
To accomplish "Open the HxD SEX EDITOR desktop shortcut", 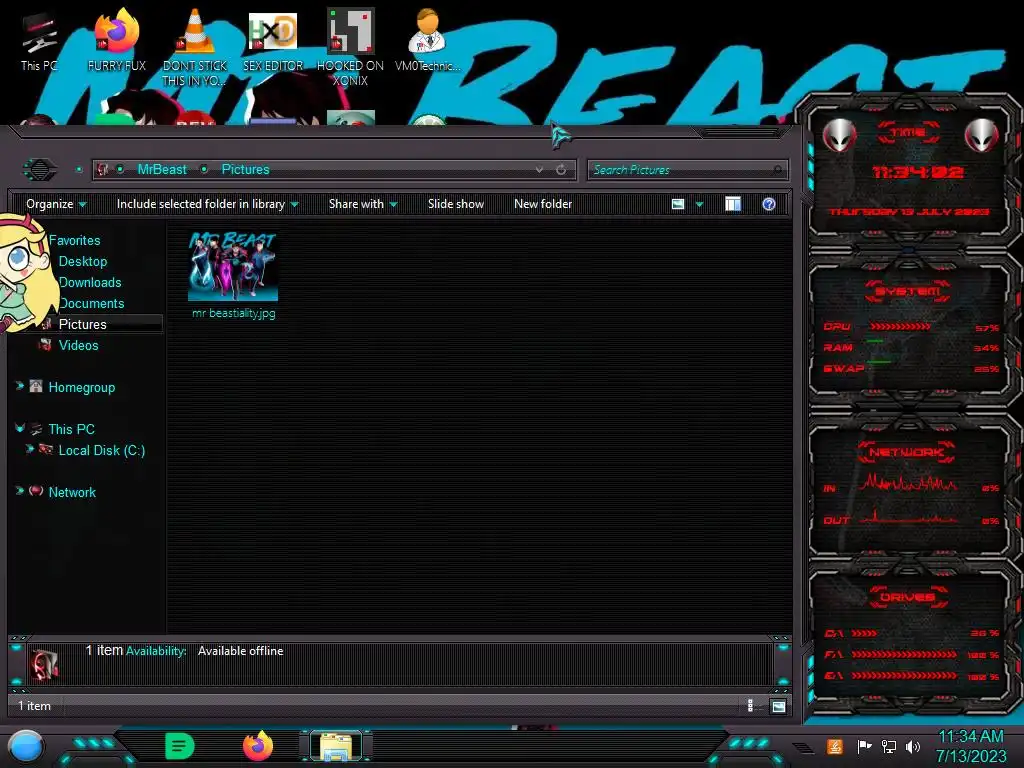I will 273,40.
